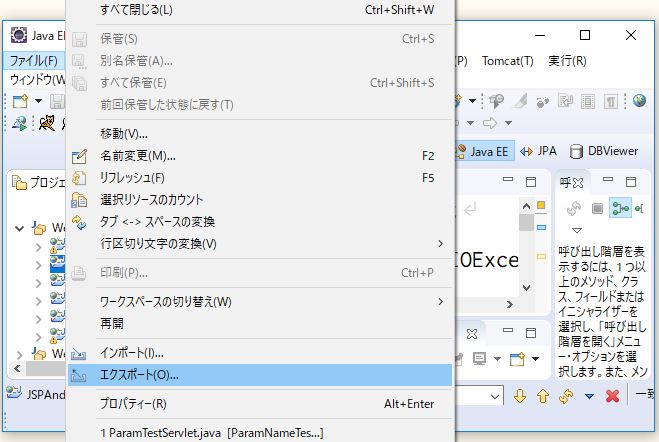This screenshot has height=442, width=659.
Task: Open the blue triangle dropdown in bottom bar
Action: point(590,396)
